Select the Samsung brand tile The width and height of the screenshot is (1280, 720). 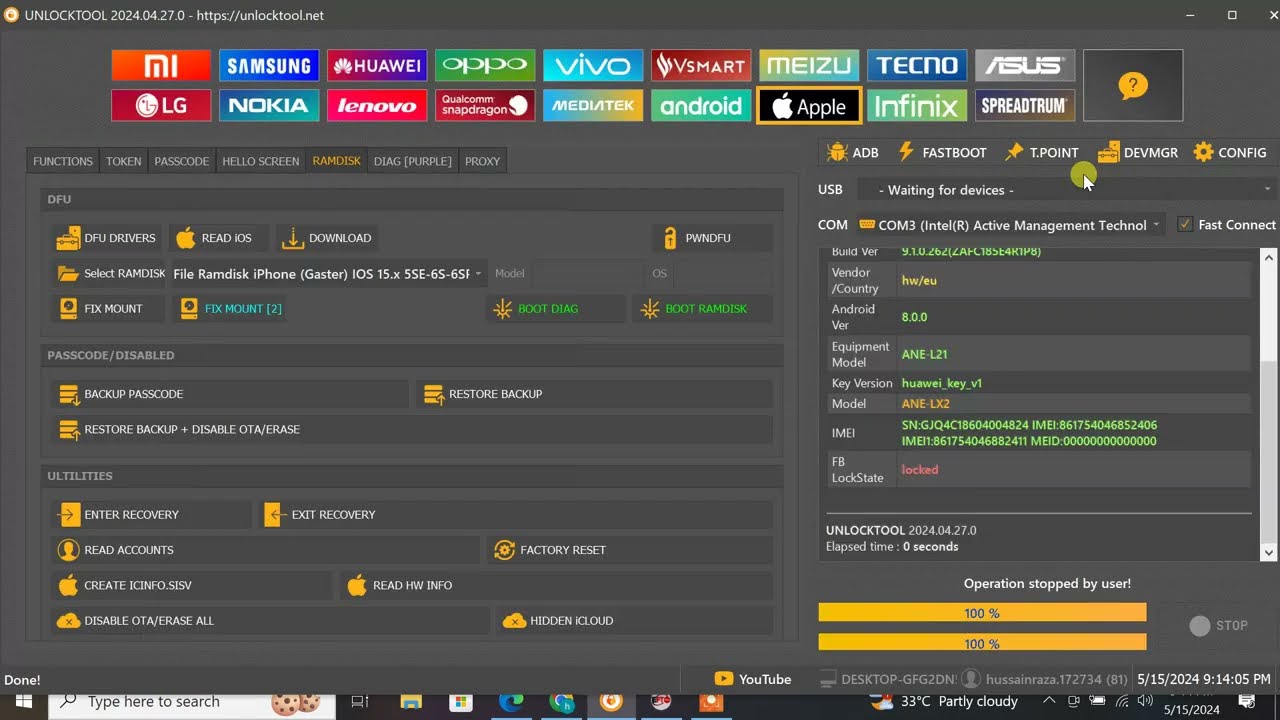pos(269,66)
